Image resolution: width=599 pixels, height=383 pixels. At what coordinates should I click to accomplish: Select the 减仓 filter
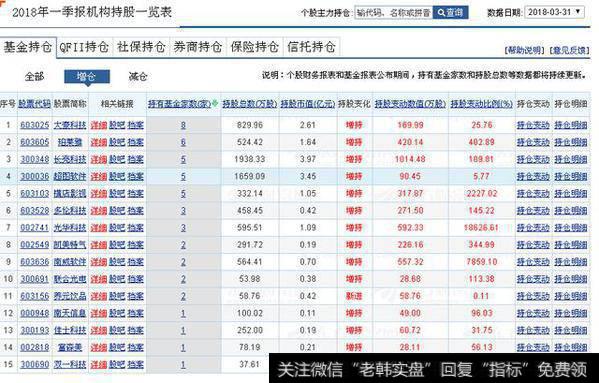[x=138, y=77]
